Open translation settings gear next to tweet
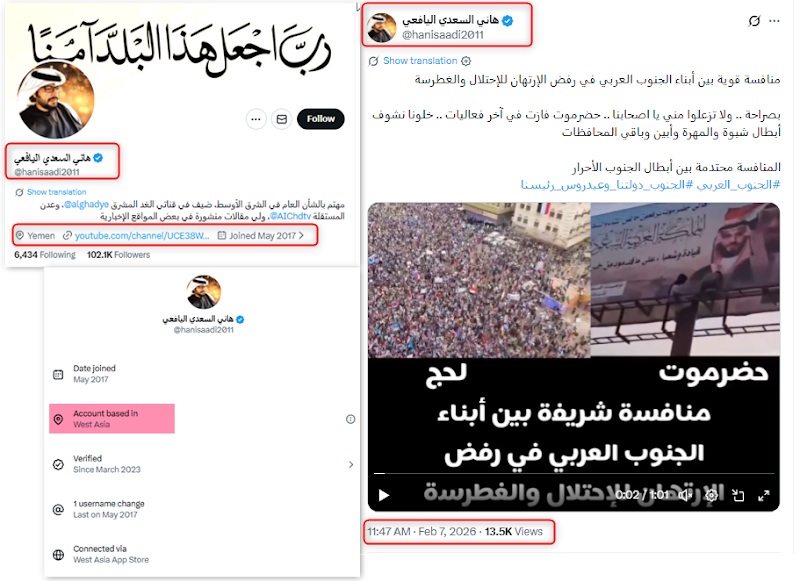Image resolution: width=800 pixels, height=581 pixels. point(466,61)
